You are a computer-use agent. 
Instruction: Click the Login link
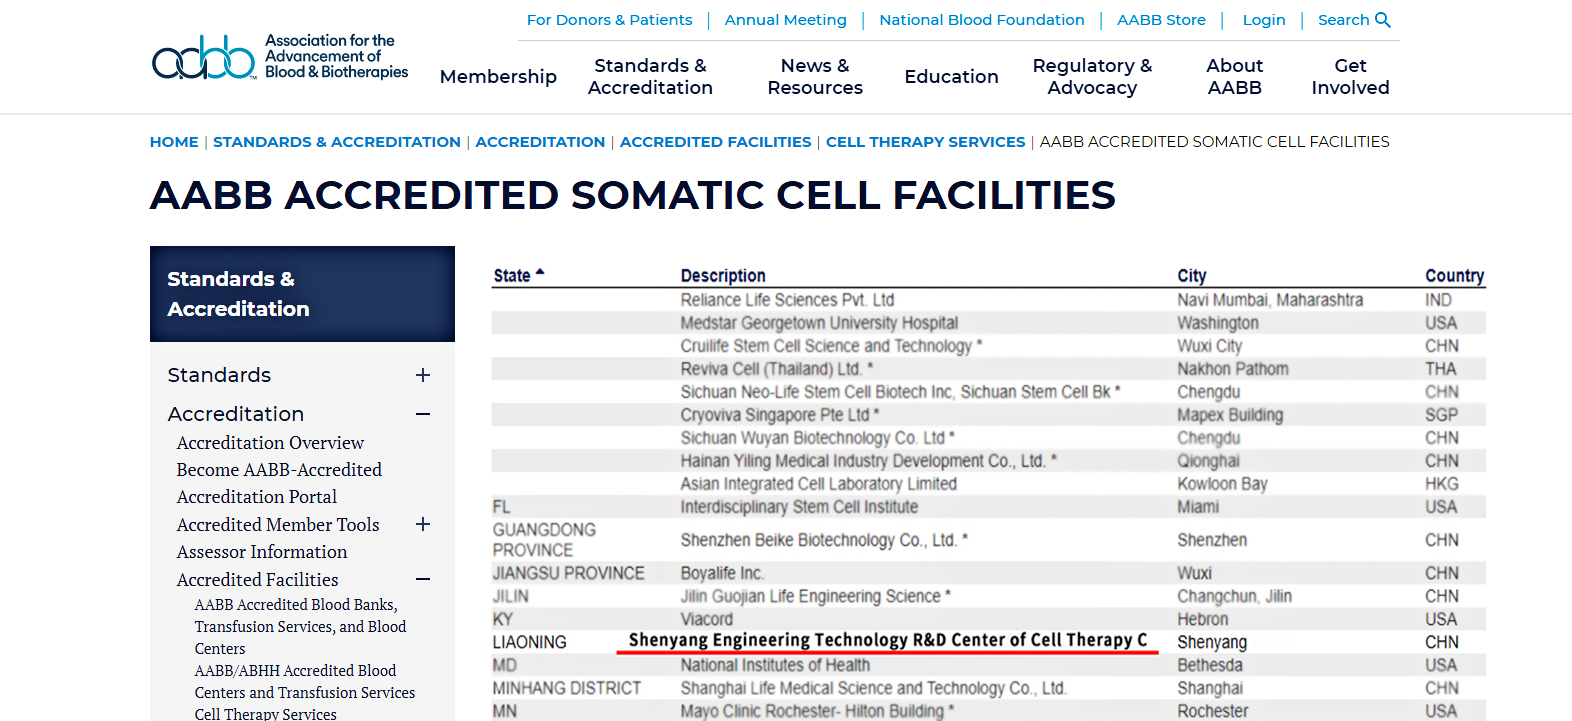click(1264, 20)
